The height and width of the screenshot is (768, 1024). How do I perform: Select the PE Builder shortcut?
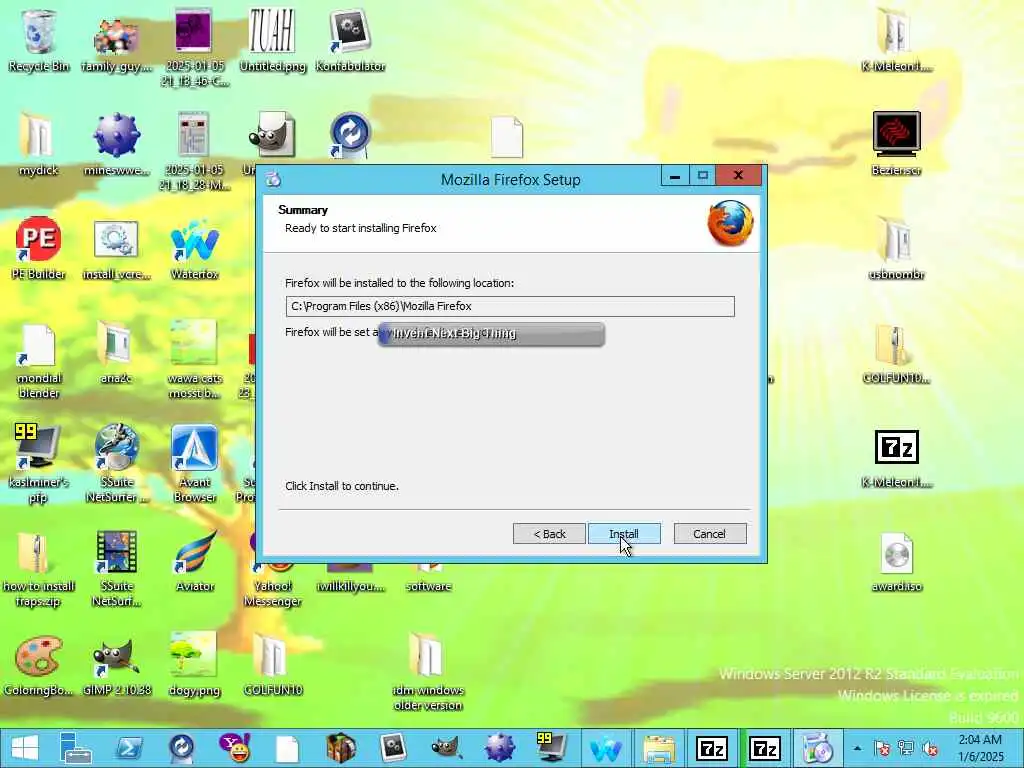tap(39, 248)
